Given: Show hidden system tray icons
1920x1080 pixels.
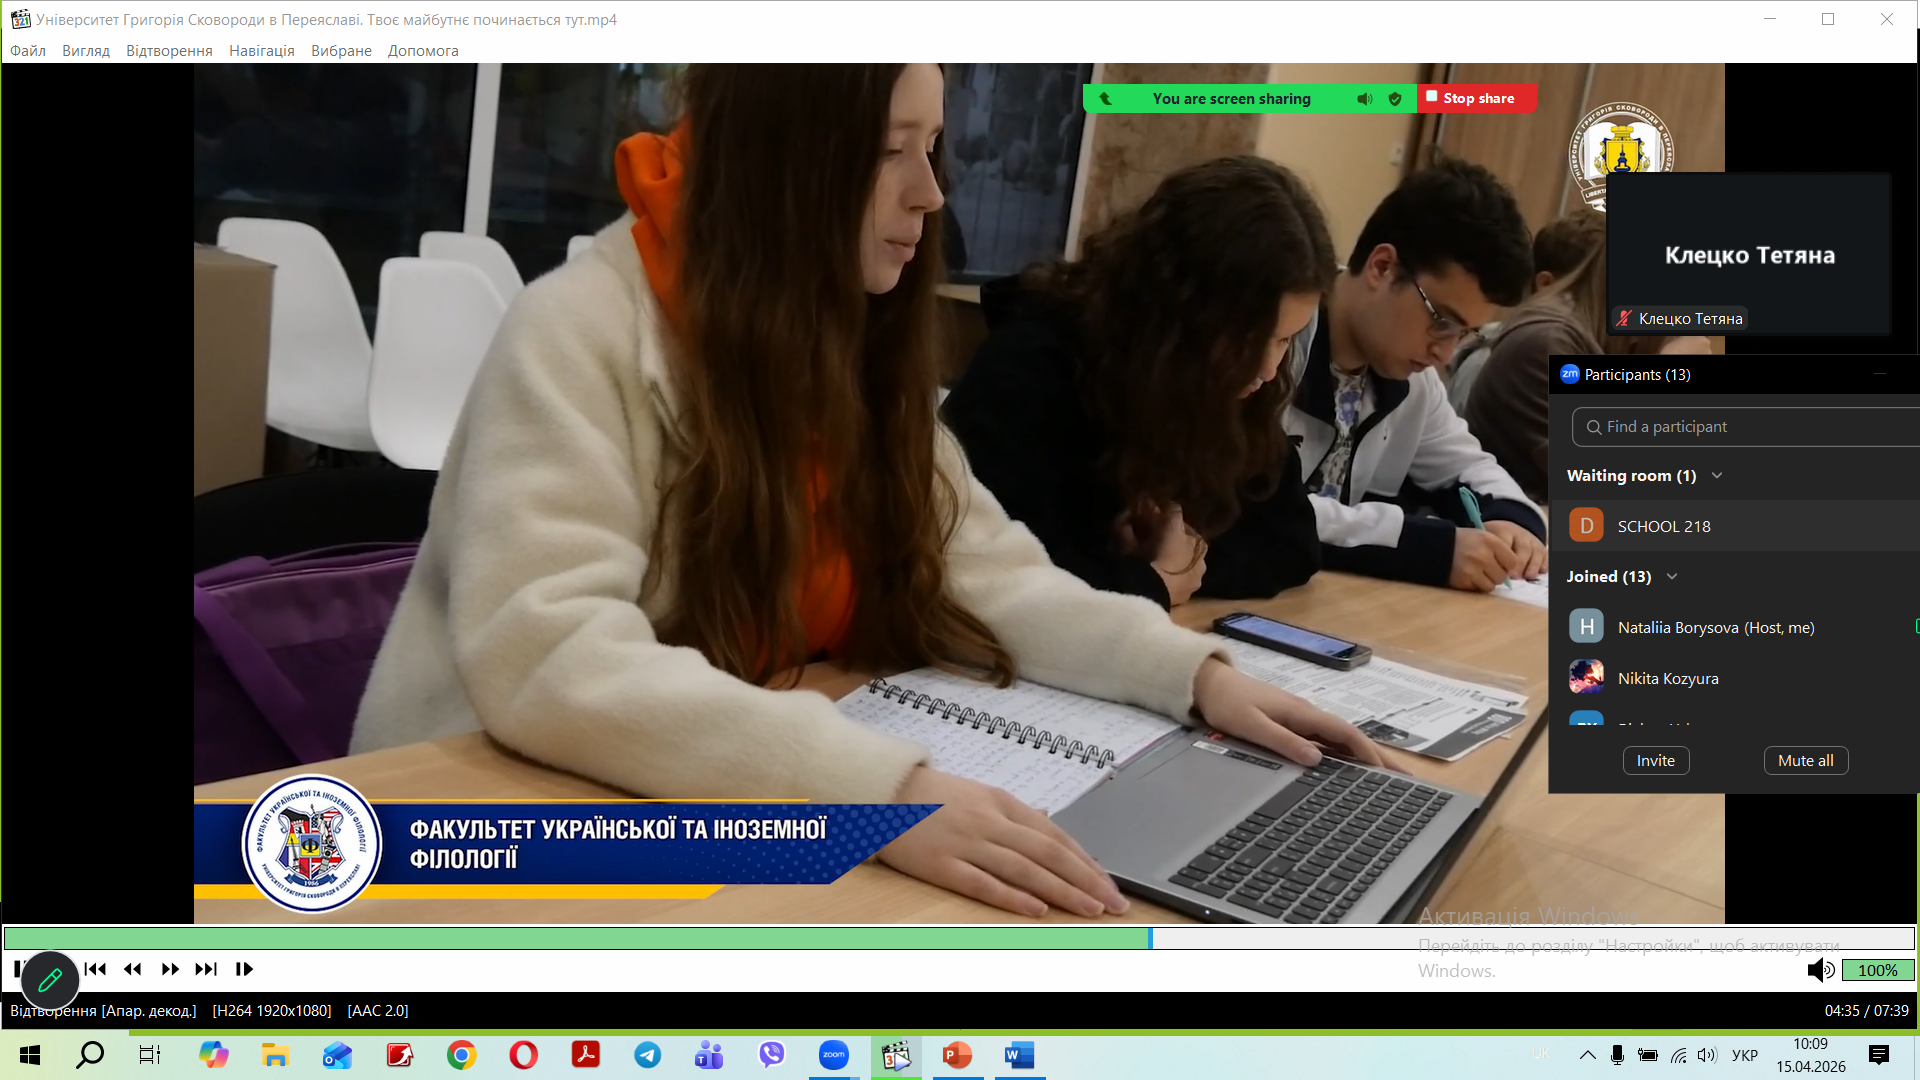Looking at the screenshot, I should coord(1587,1055).
